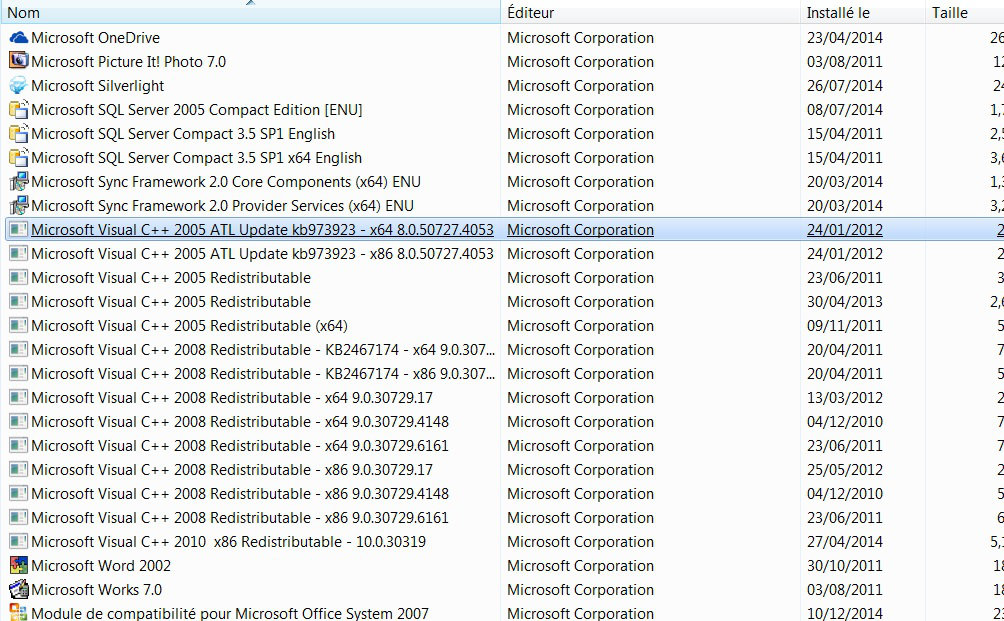Sort by the 'Installé le' column header
The image size is (1004, 621).
pos(862,13)
